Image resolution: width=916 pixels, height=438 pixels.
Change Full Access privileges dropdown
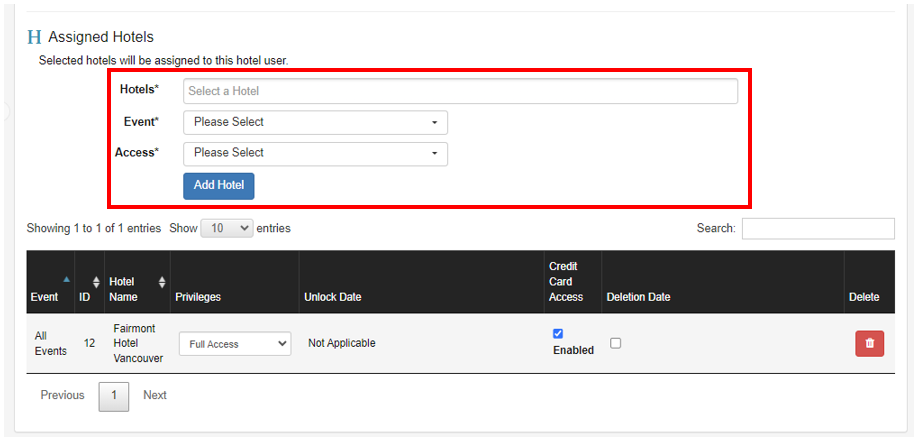point(235,344)
